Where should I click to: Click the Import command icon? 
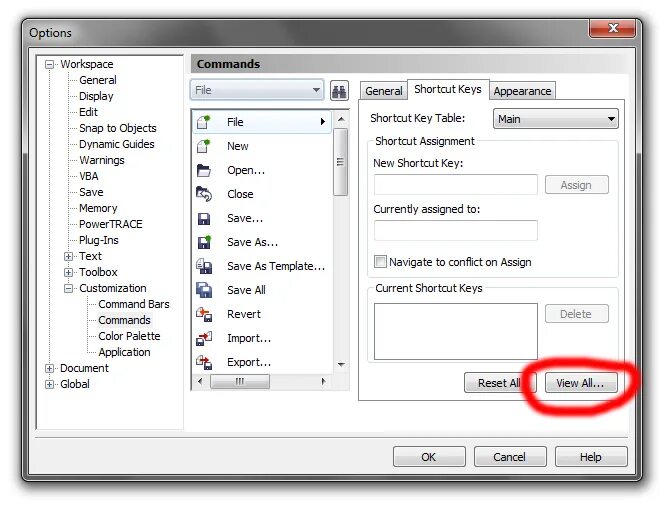point(204,338)
